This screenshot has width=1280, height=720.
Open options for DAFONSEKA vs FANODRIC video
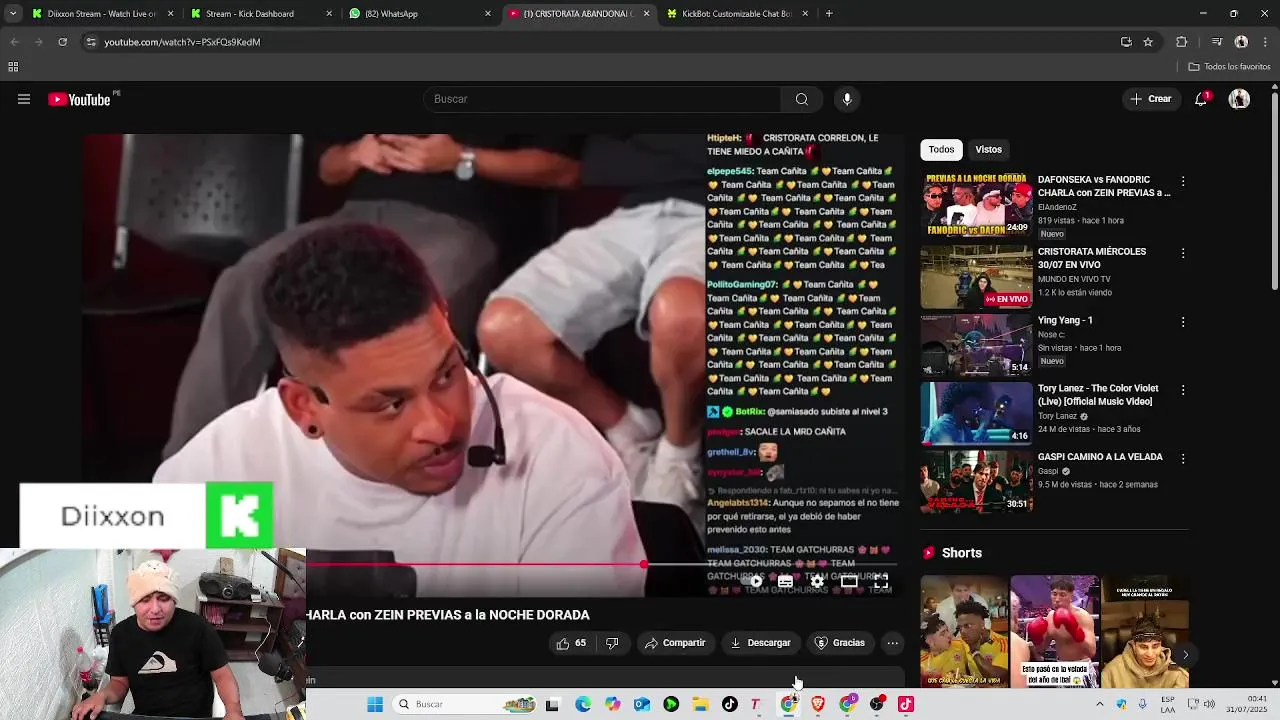1183,182
